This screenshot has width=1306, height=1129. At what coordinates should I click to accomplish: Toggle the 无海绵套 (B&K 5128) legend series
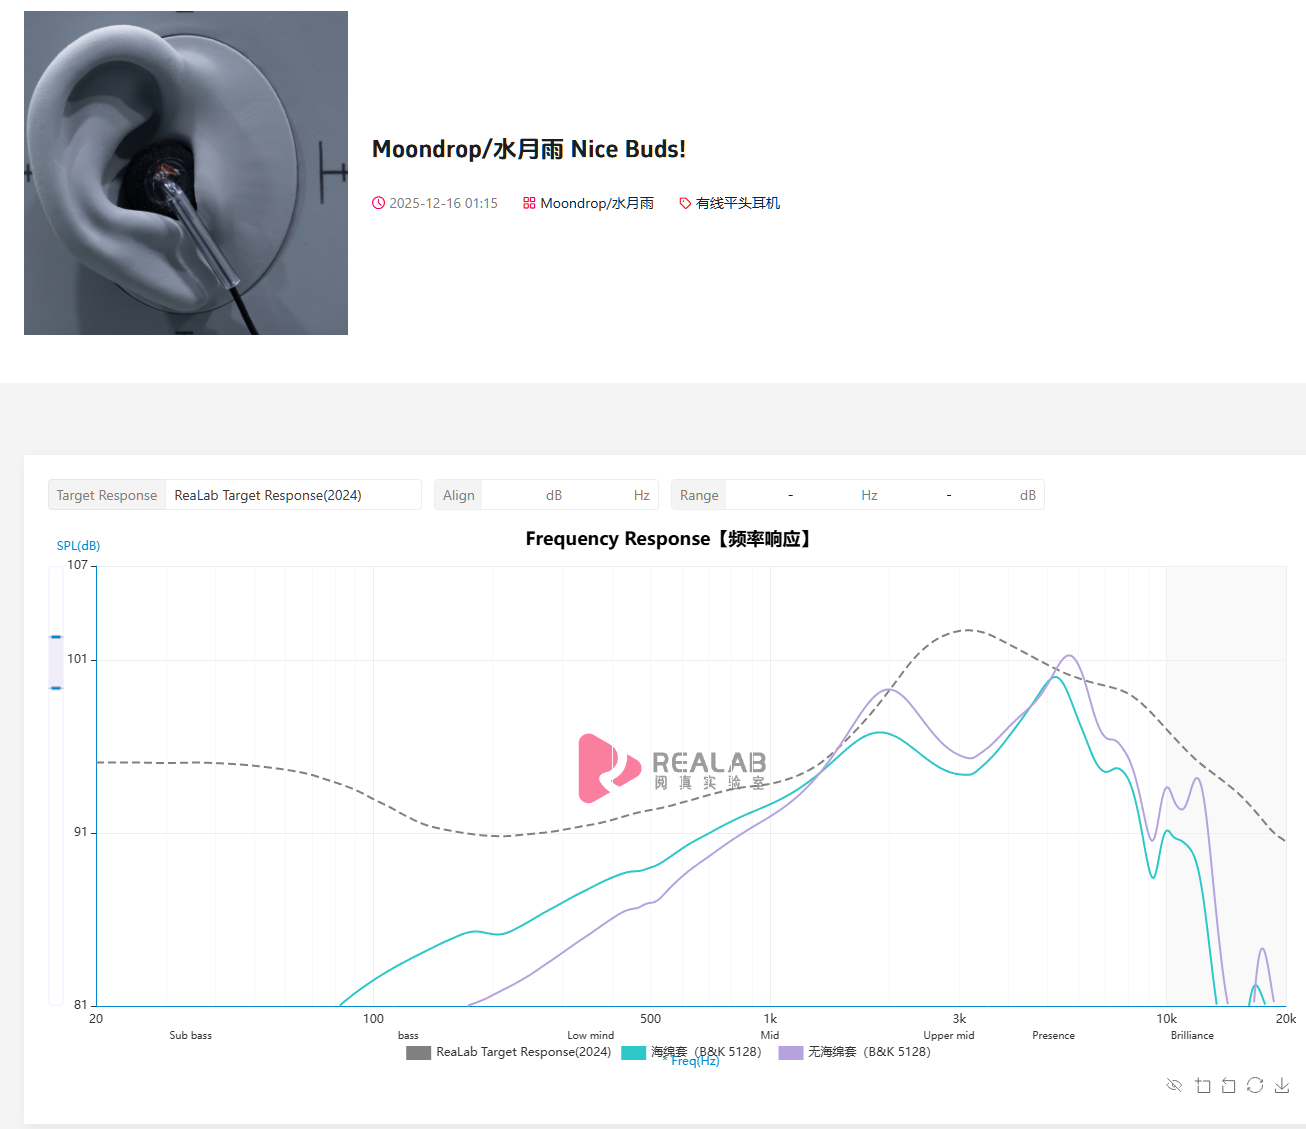(854, 1052)
